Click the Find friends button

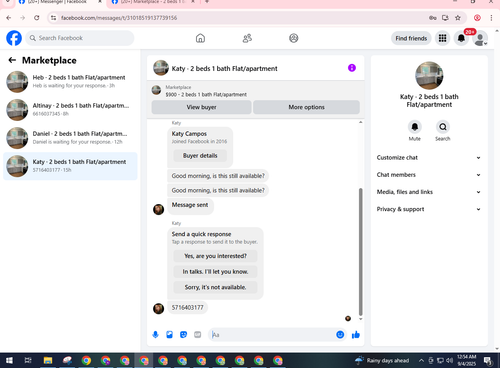pyautogui.click(x=411, y=38)
